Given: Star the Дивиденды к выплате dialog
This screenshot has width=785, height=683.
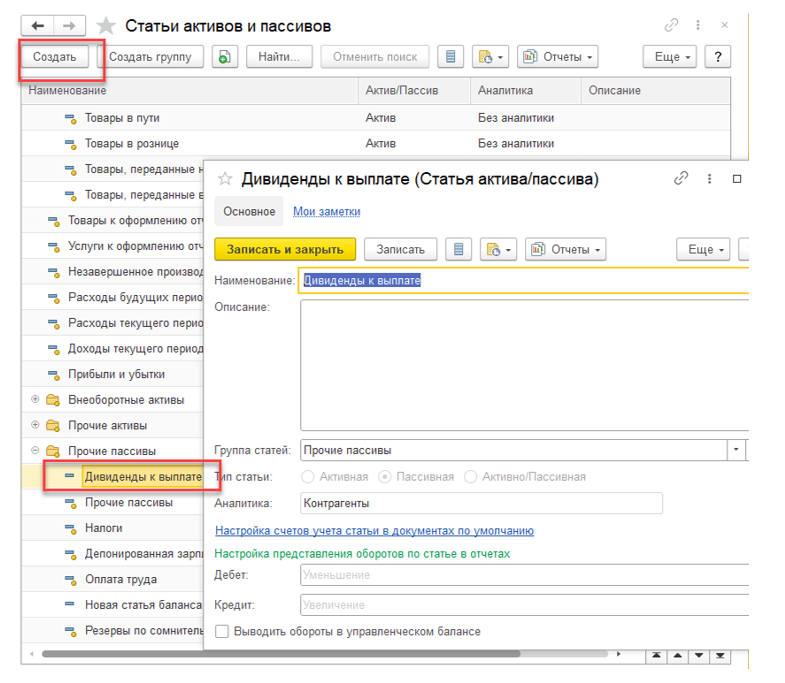Looking at the screenshot, I should [225, 179].
